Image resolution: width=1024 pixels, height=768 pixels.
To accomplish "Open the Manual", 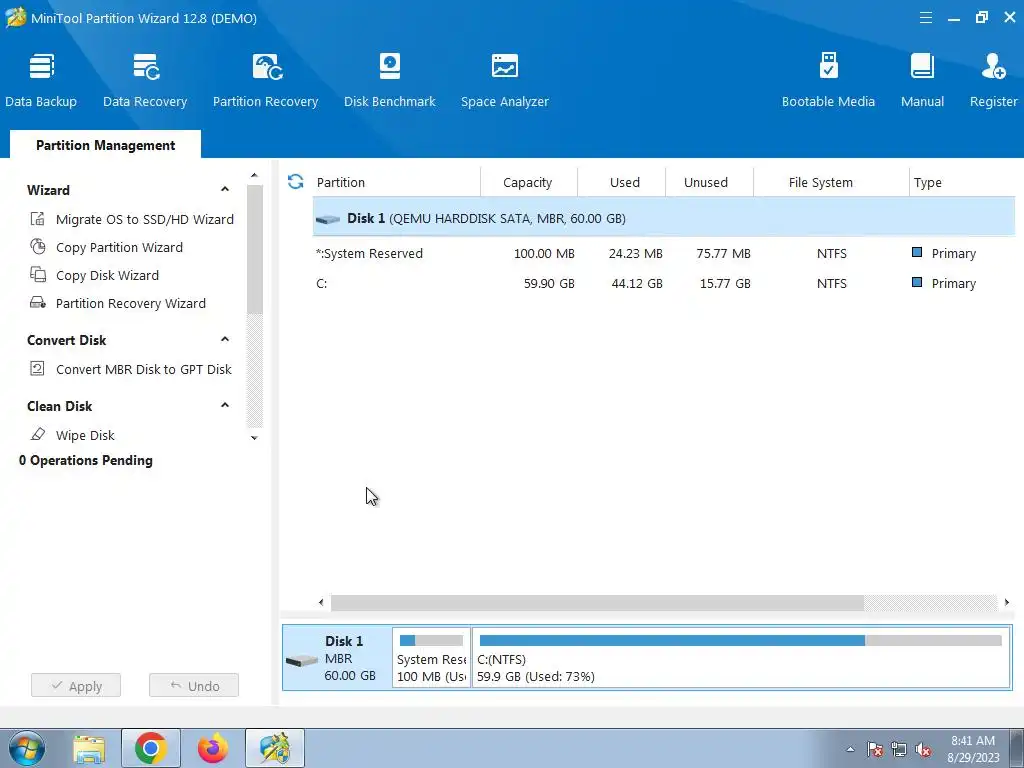I will 922,80.
